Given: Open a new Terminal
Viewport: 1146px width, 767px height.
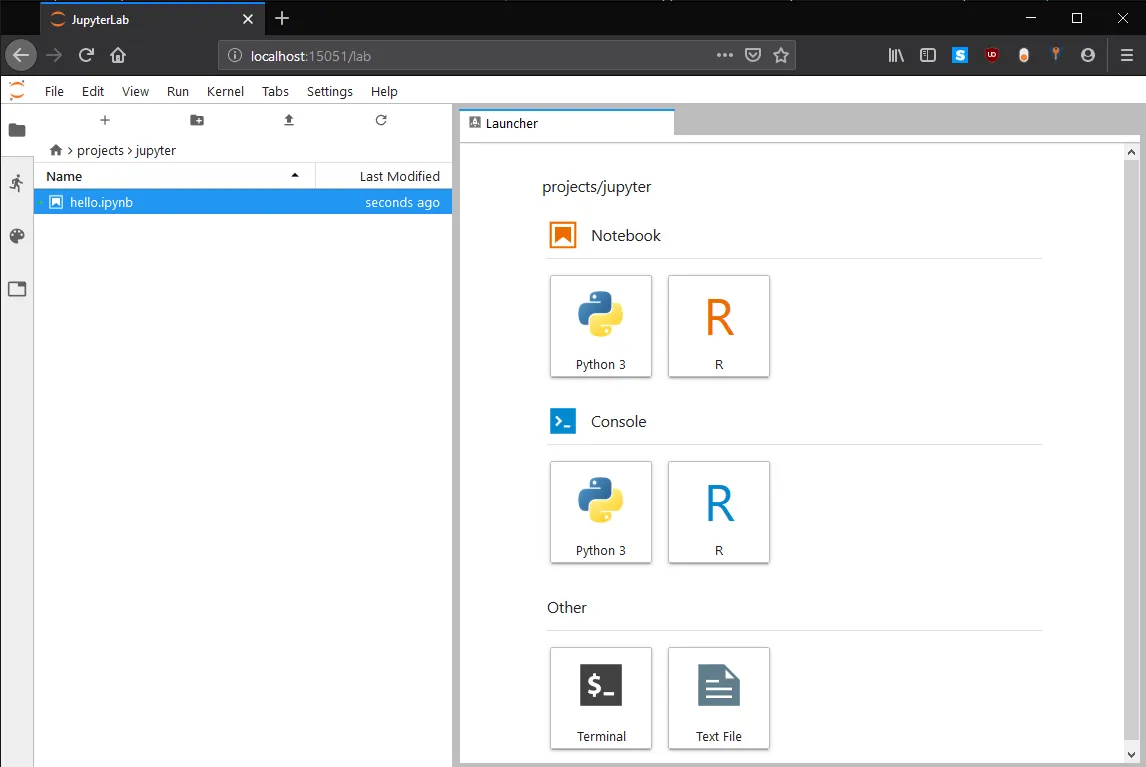Looking at the screenshot, I should coord(601,698).
